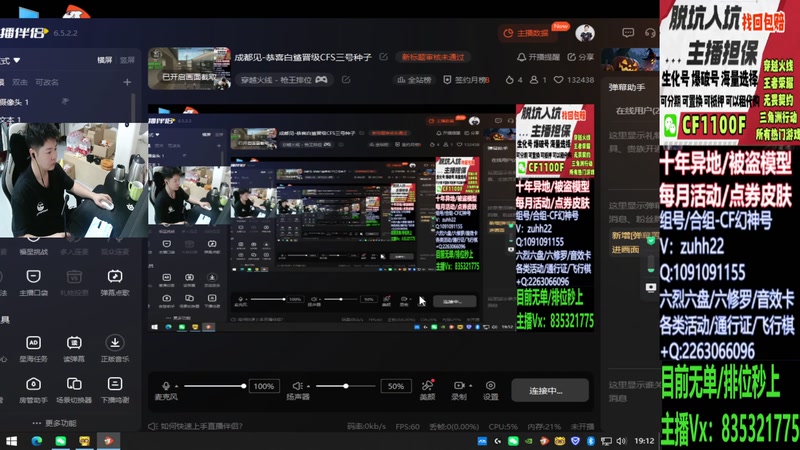Open the headset support icon

(650, 33)
